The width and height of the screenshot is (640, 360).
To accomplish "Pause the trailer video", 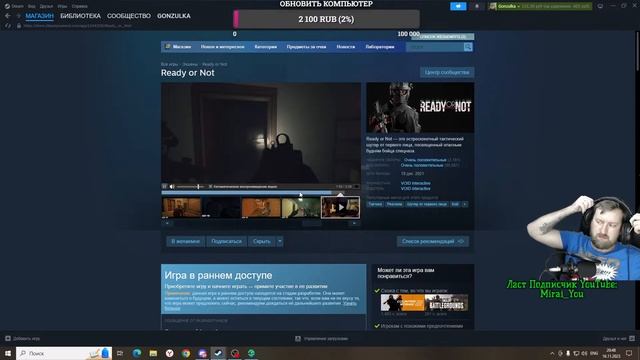I will pyautogui.click(x=164, y=187).
